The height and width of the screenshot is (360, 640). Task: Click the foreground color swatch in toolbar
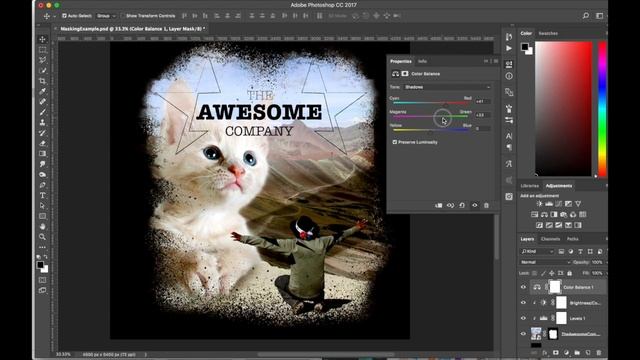(40, 265)
